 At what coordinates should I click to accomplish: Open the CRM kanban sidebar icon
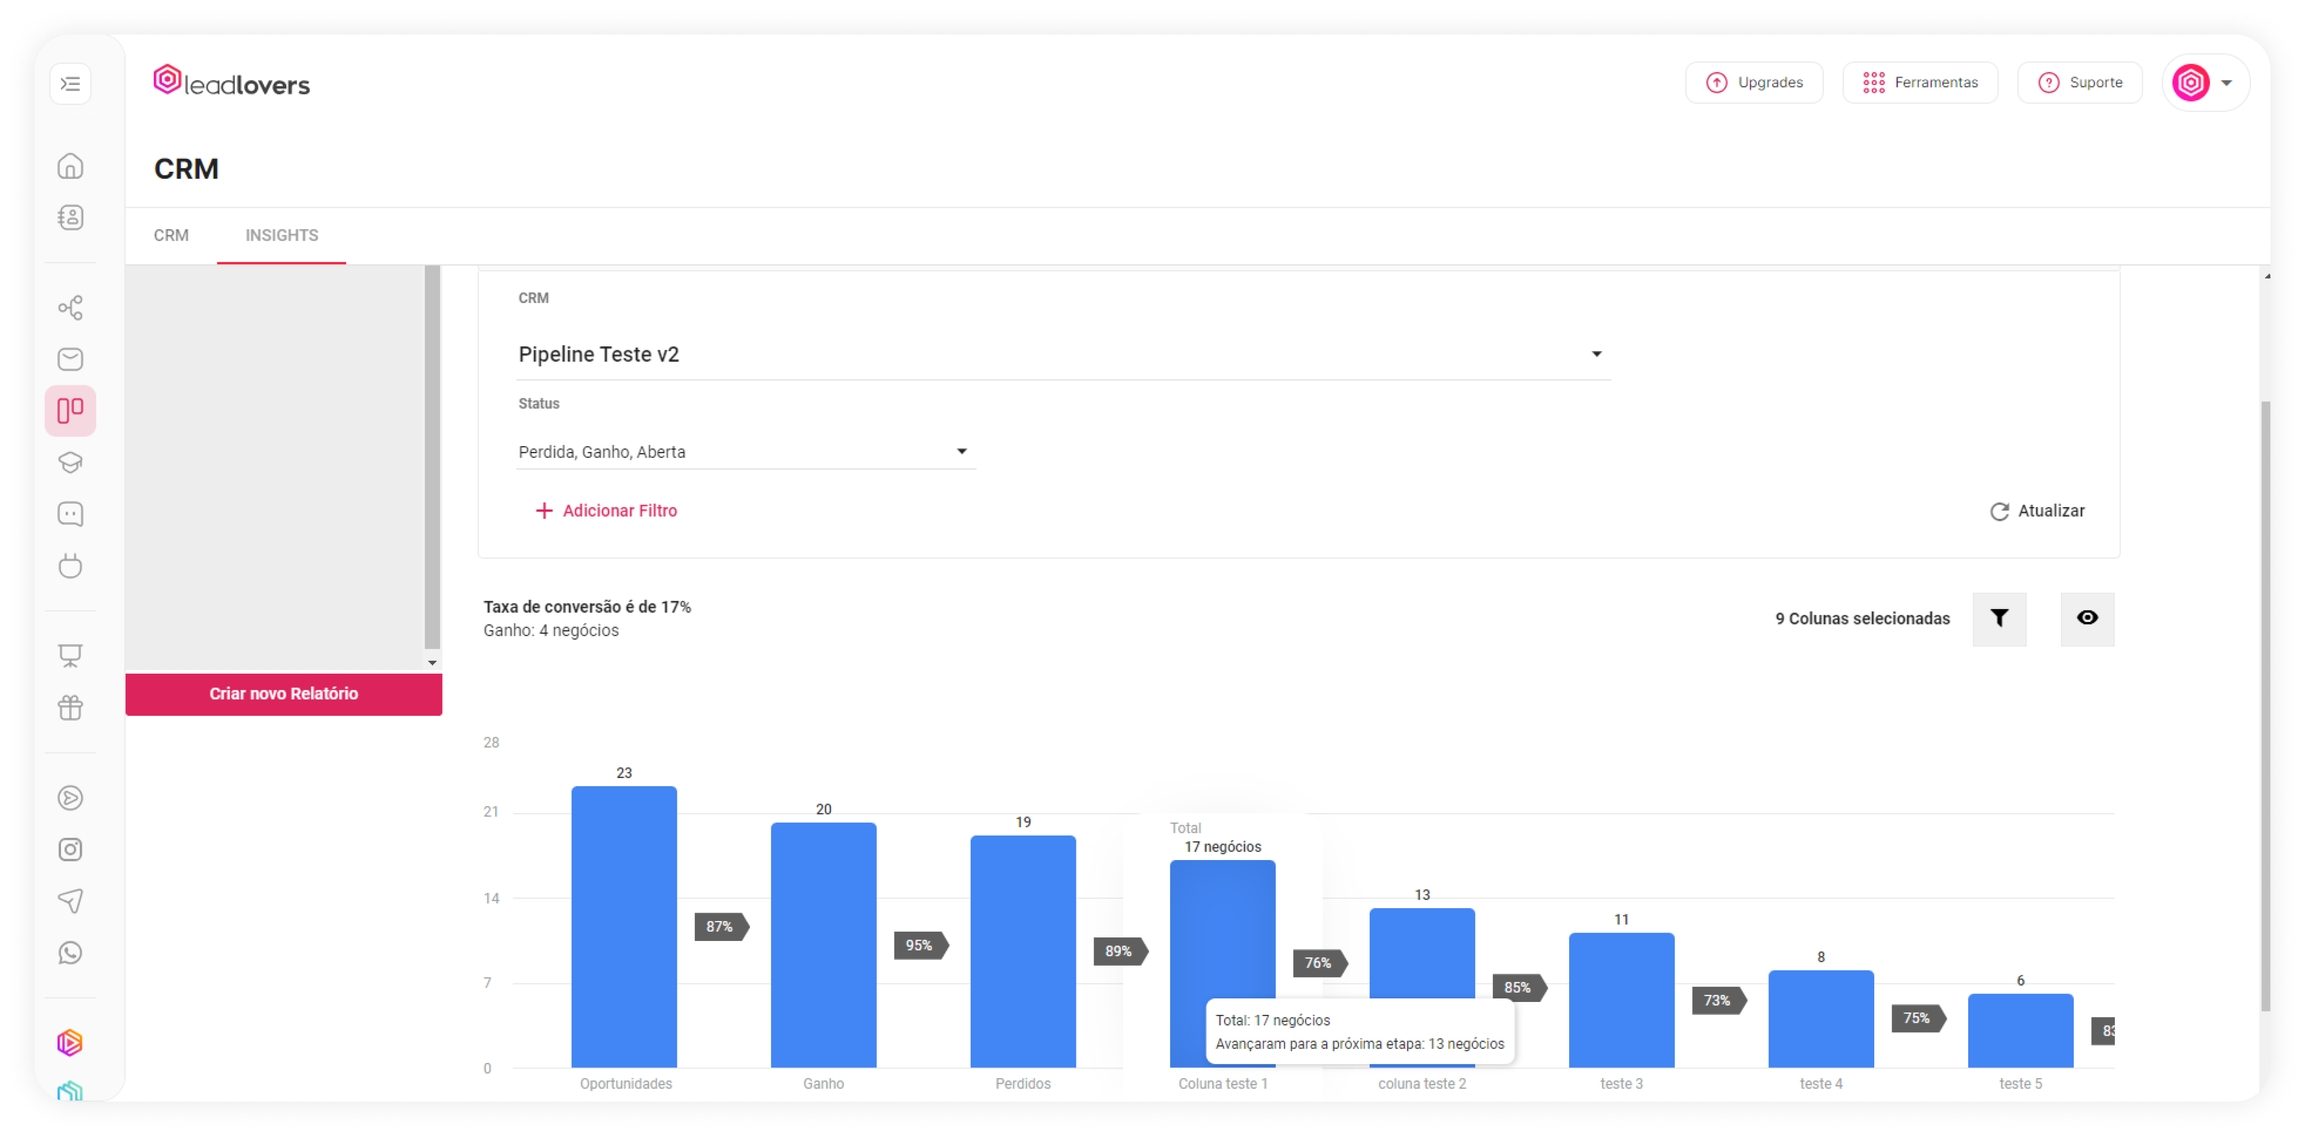(x=70, y=410)
